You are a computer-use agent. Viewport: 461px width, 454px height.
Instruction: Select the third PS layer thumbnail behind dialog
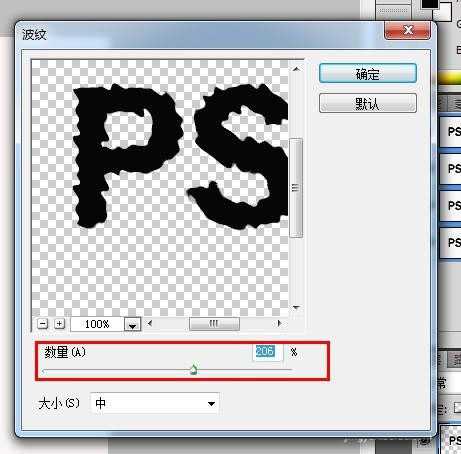[451, 205]
